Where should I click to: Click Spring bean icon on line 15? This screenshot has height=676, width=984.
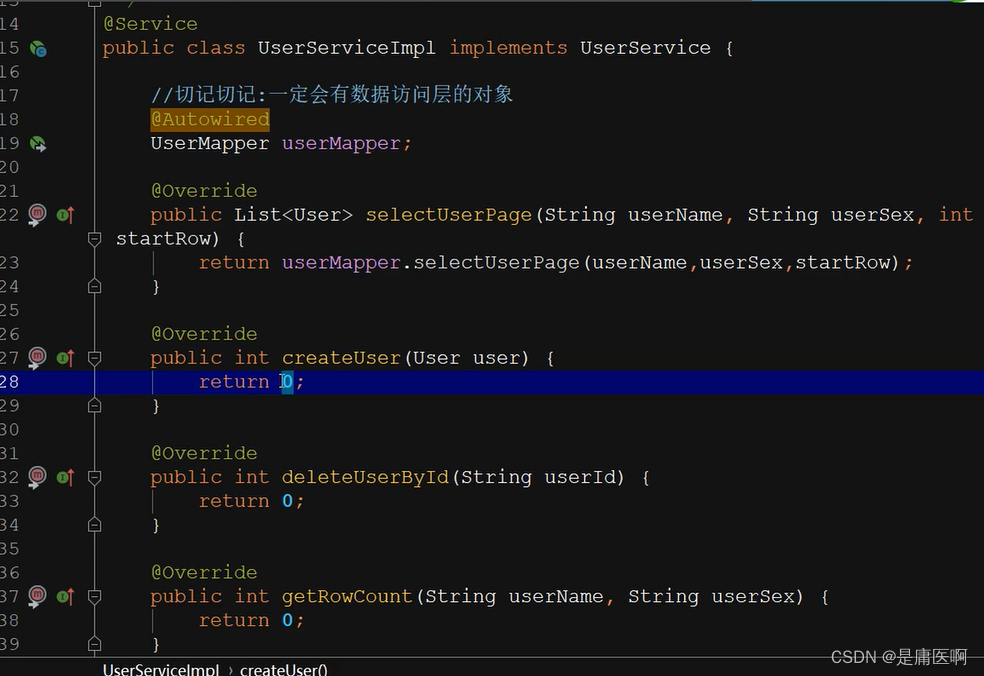click(38, 49)
